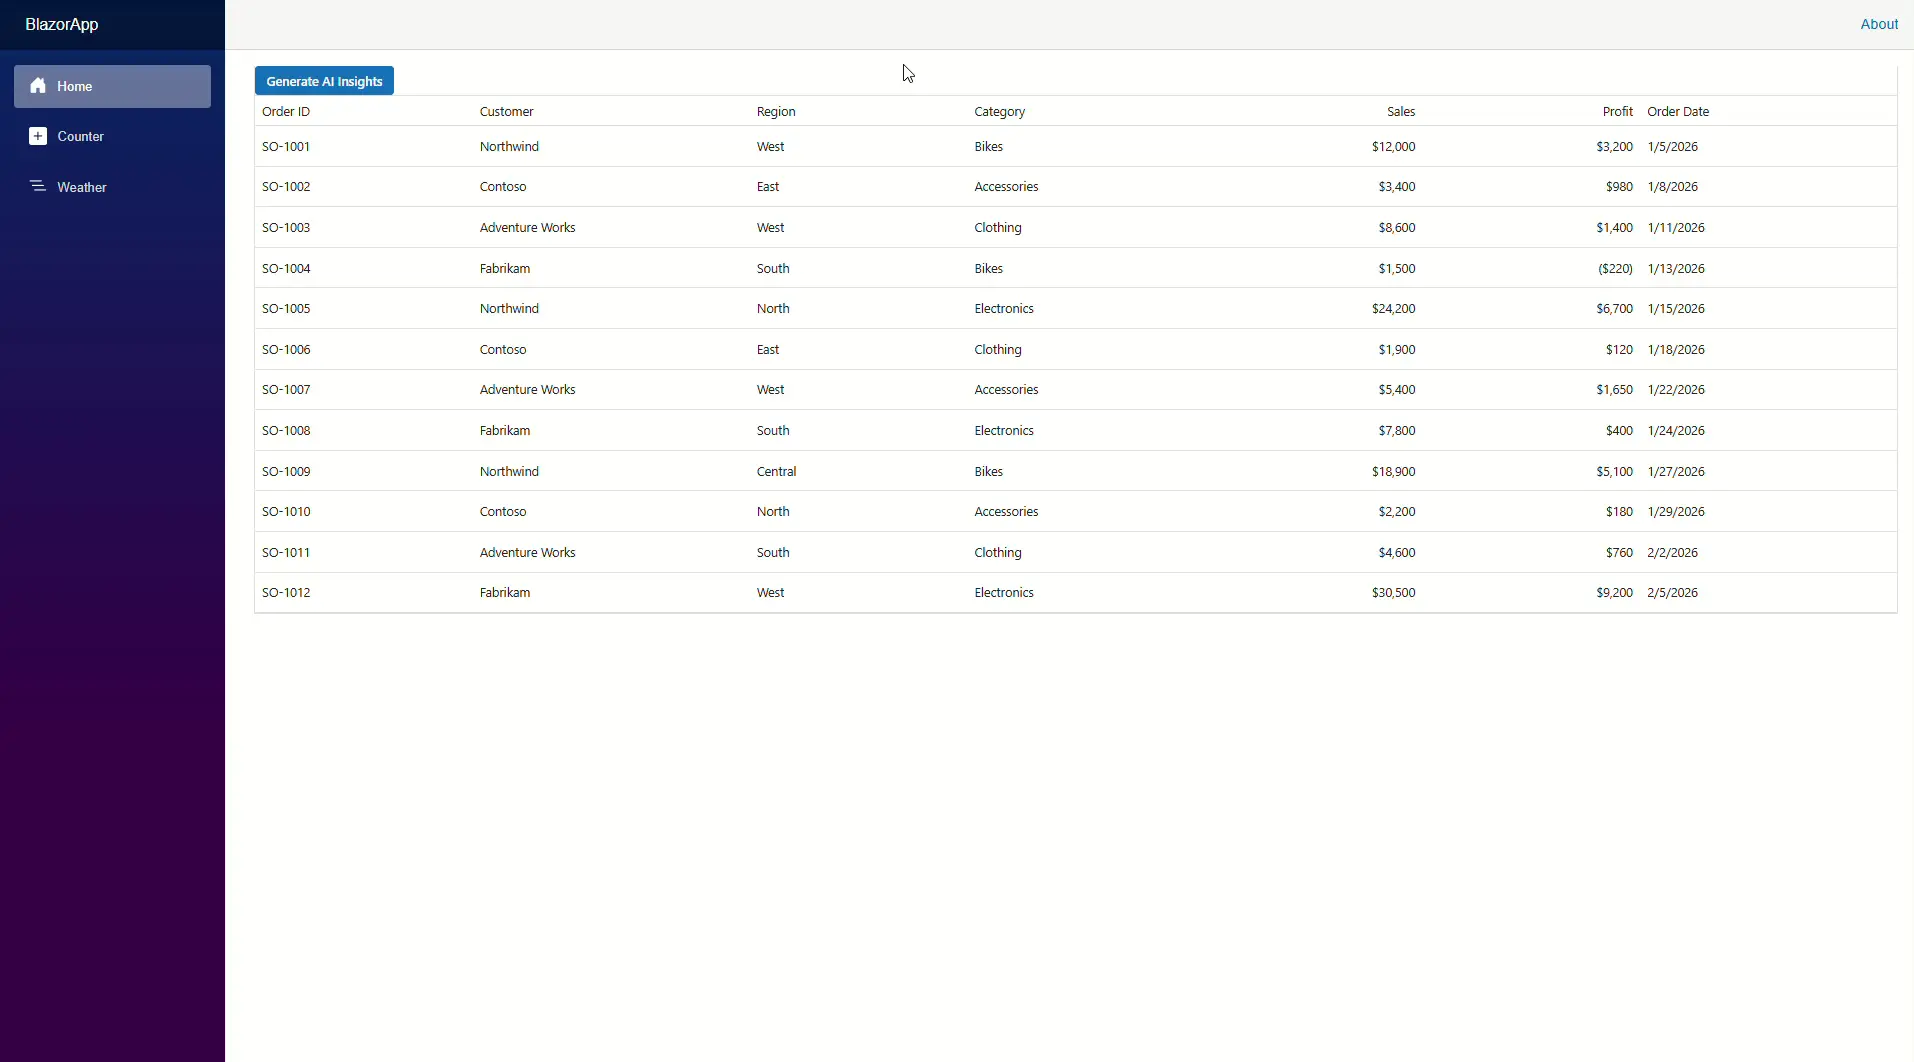This screenshot has width=1914, height=1062.
Task: Click Electronics category in row SO-1012
Action: 1004,593
